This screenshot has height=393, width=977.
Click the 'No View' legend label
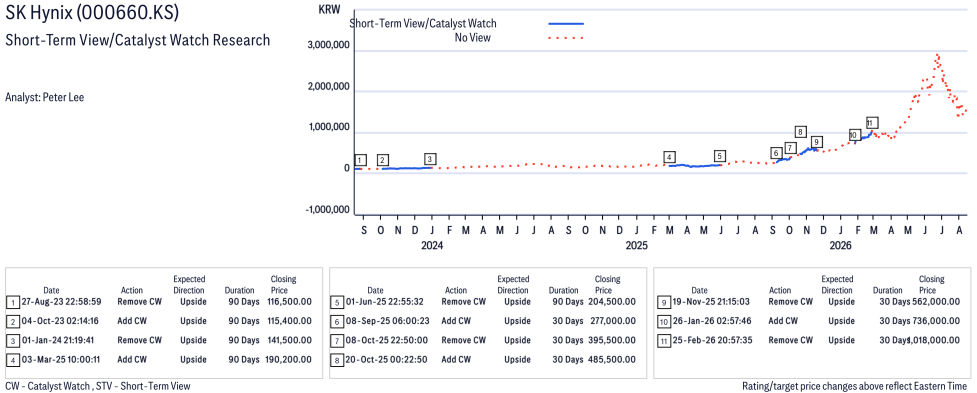click(473, 38)
